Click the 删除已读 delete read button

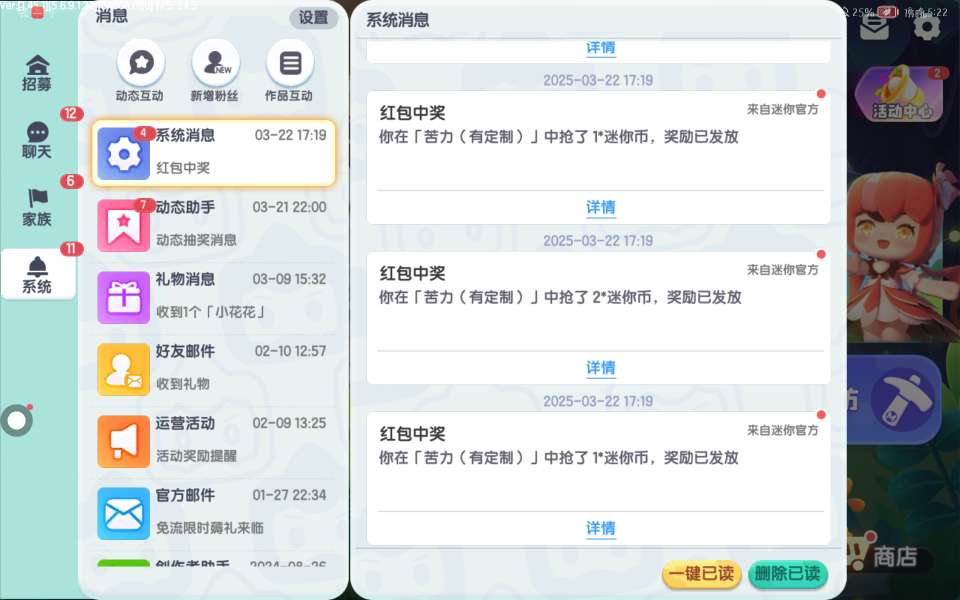point(788,574)
